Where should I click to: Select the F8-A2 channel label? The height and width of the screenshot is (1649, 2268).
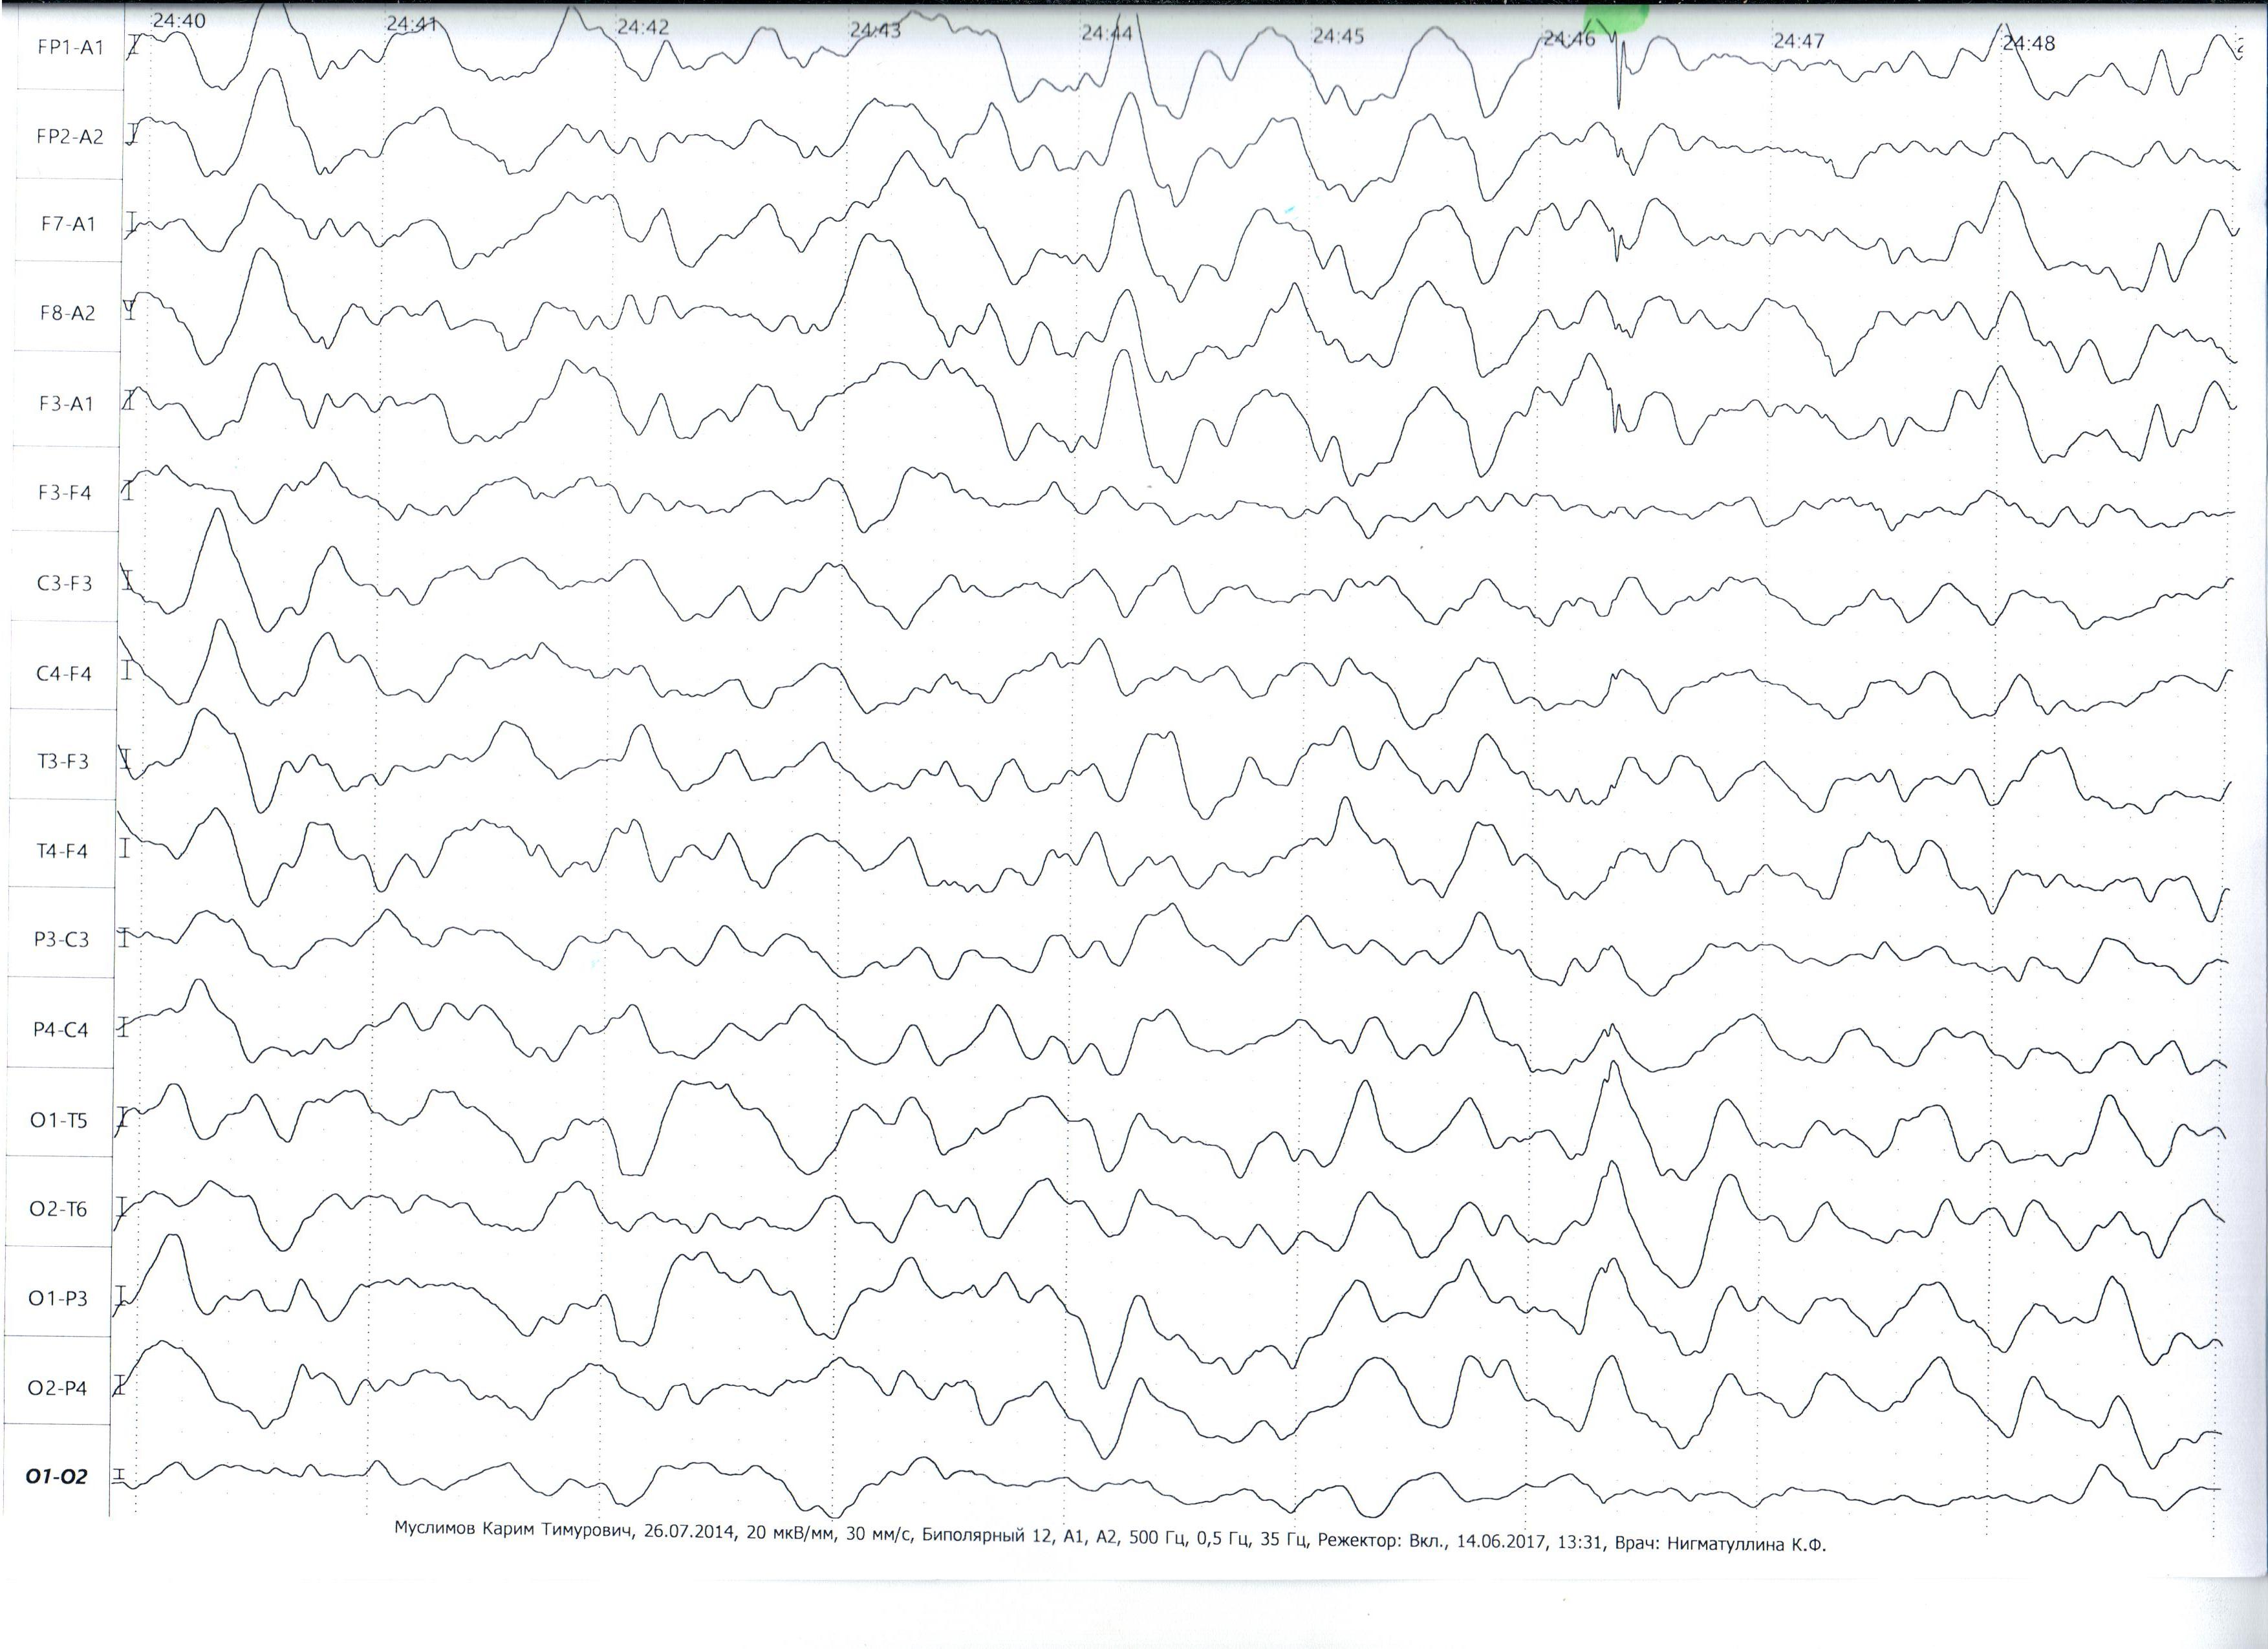click(67, 313)
